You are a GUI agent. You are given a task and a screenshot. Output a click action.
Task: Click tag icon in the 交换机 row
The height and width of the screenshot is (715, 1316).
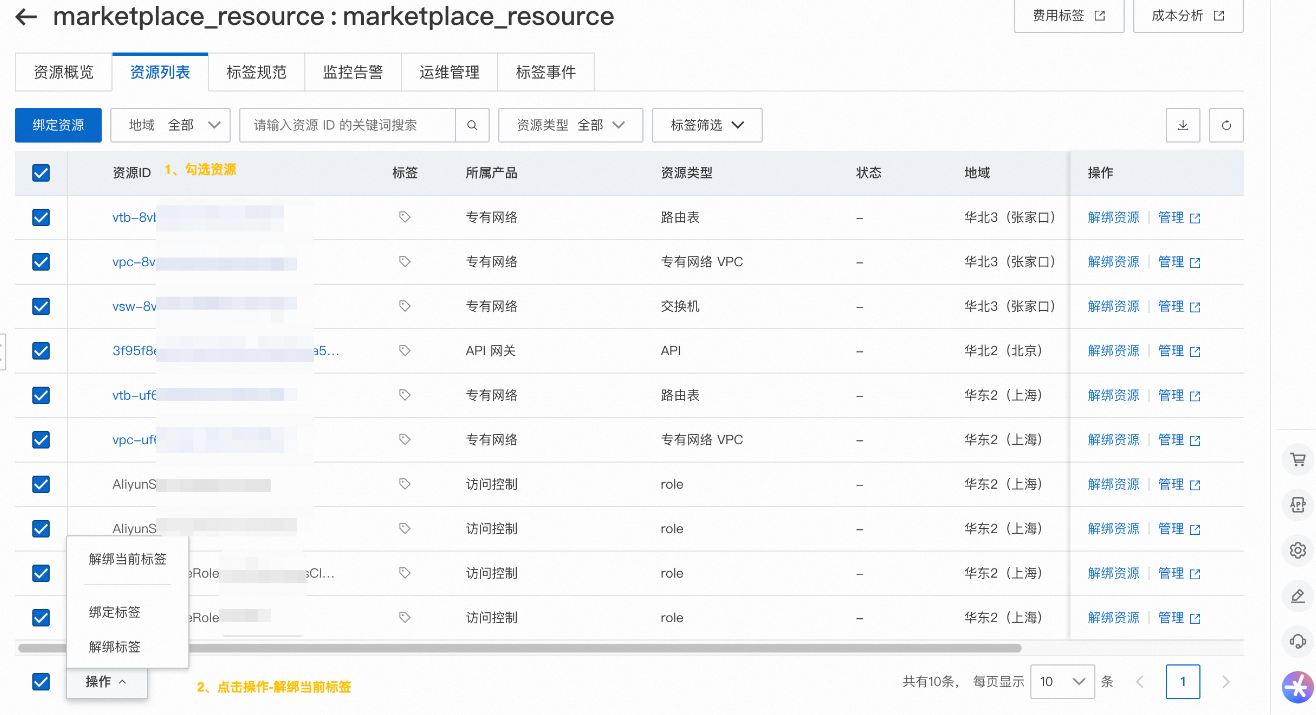pos(405,306)
